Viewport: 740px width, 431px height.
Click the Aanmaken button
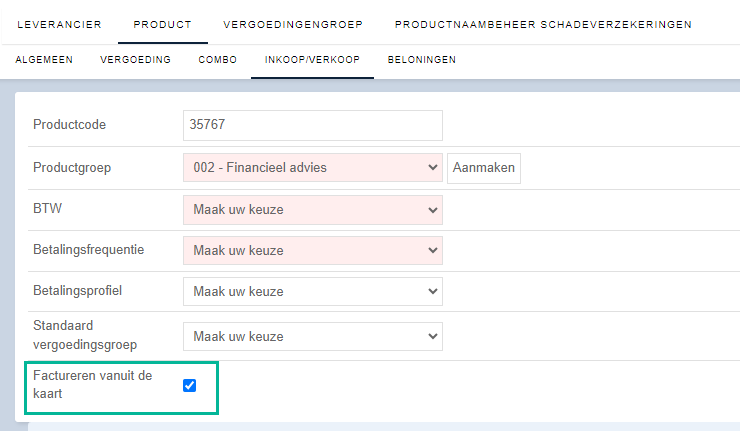[x=484, y=168]
